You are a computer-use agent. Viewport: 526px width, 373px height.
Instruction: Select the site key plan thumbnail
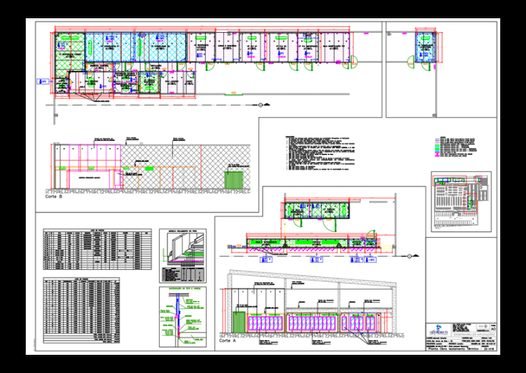point(461,202)
